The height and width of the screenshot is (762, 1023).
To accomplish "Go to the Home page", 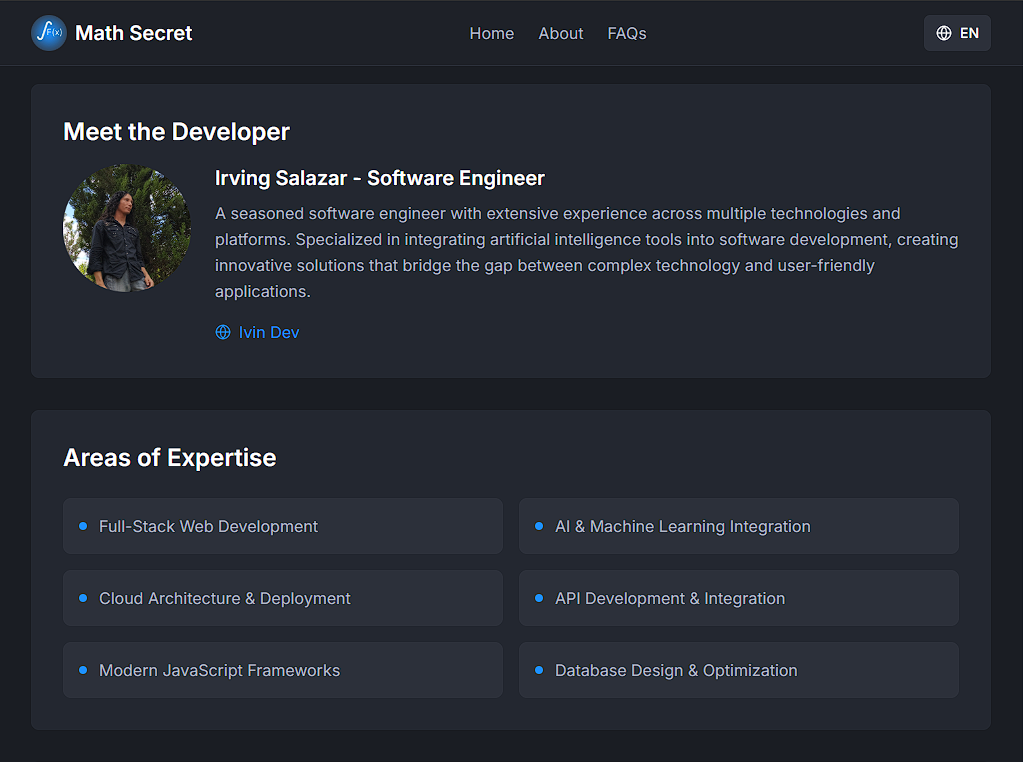I will pos(491,33).
